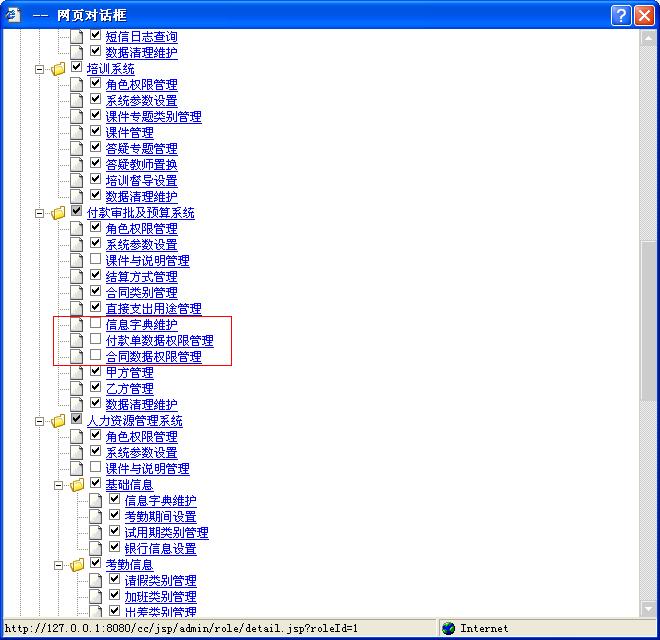Toggle the 付款审批及预算系统 checkbox

(x=77, y=211)
